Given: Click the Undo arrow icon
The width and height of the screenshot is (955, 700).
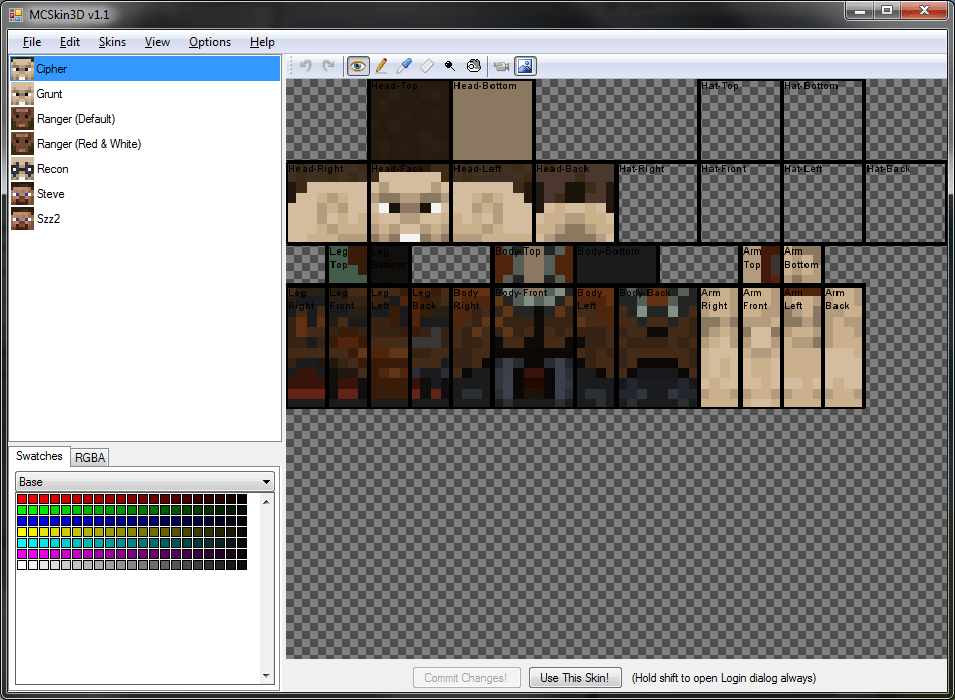Looking at the screenshot, I should [x=306, y=66].
